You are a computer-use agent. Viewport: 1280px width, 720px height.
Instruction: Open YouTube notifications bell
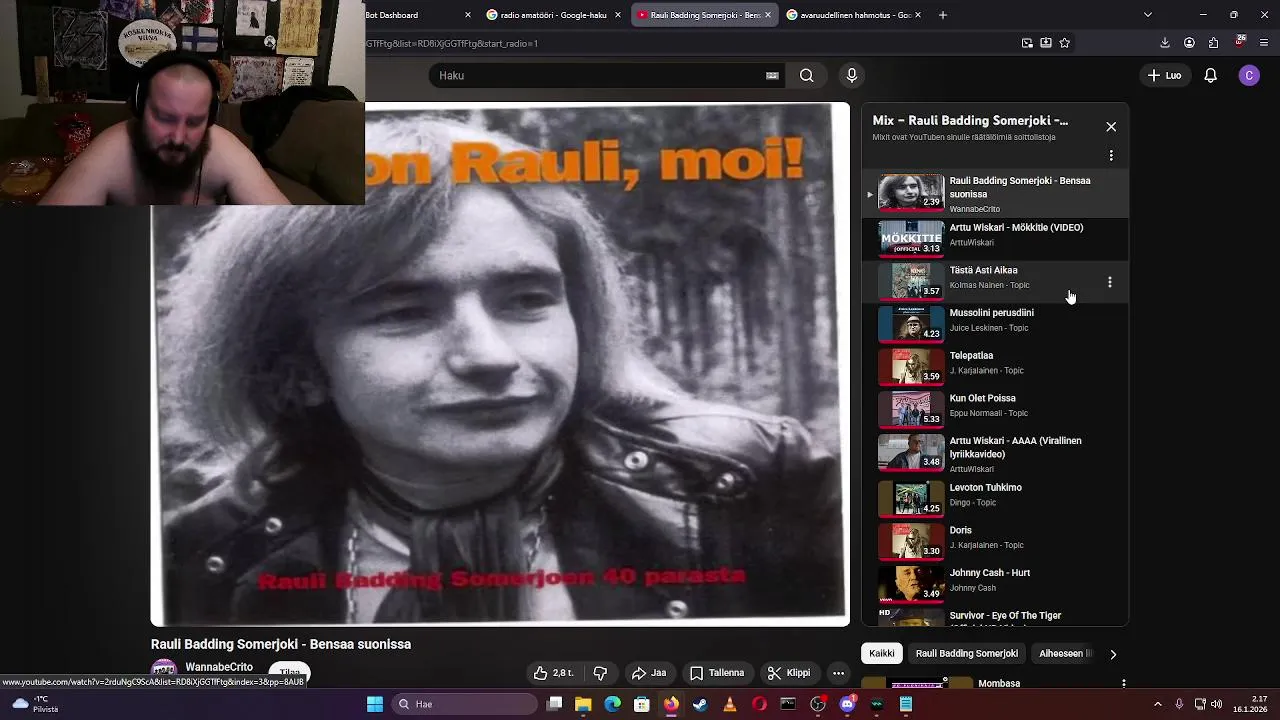tap(1210, 75)
